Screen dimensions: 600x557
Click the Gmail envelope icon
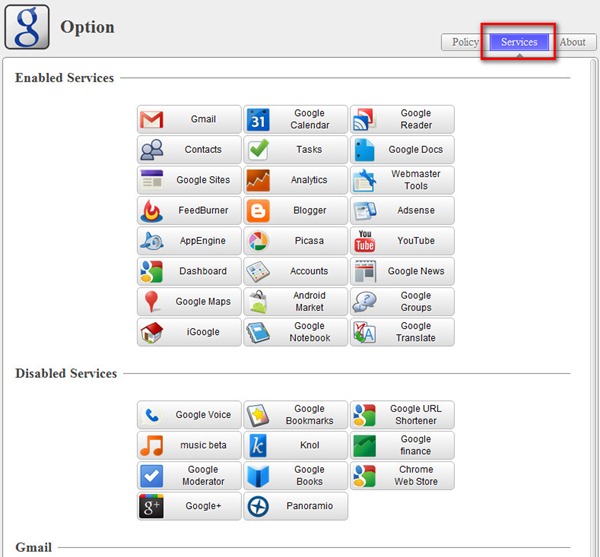pyautogui.click(x=152, y=119)
